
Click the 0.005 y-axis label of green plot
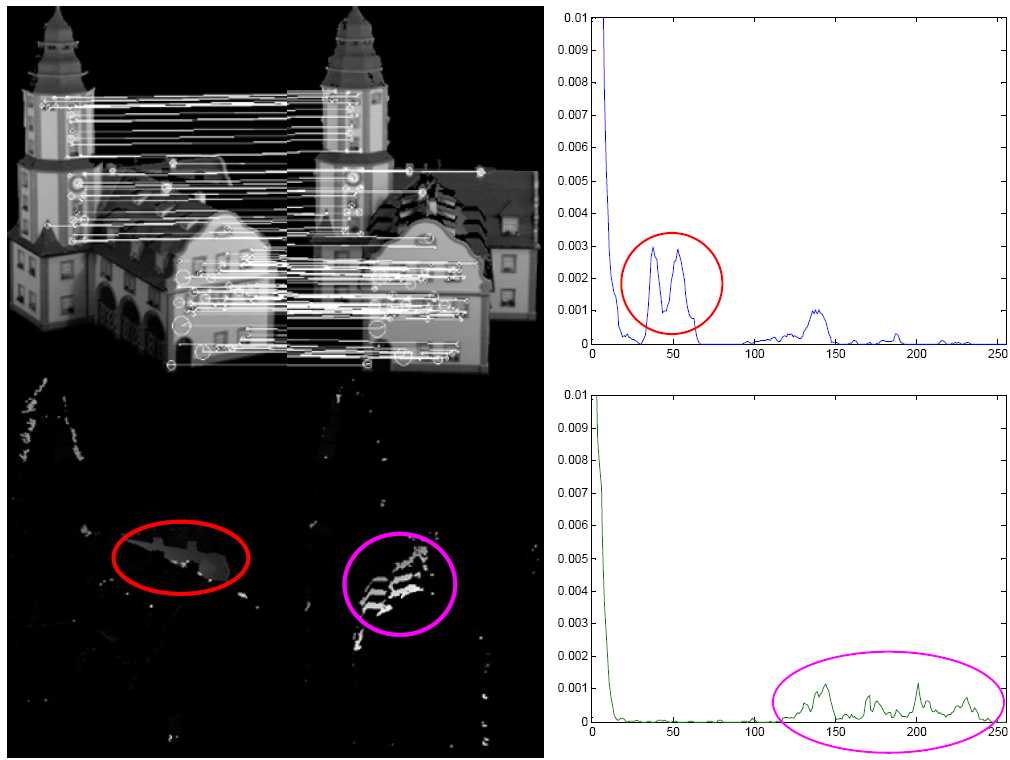[573, 558]
